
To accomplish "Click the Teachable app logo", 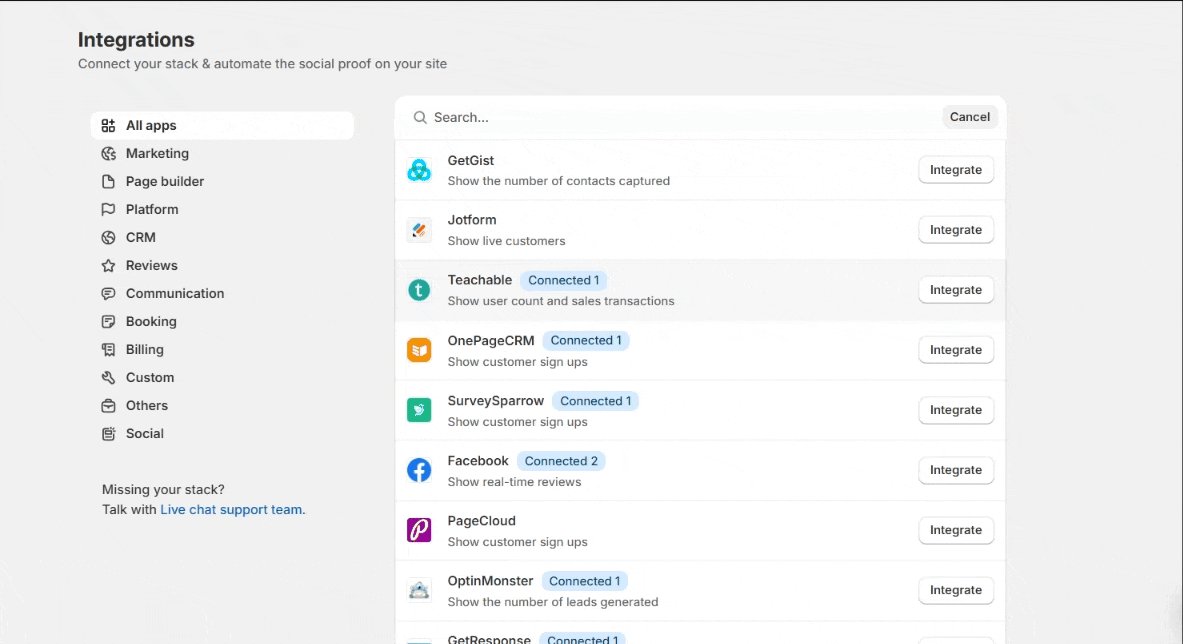I will click(419, 290).
